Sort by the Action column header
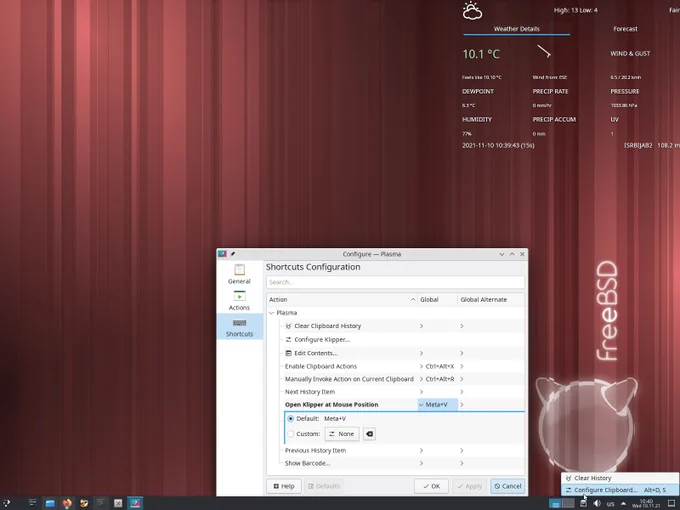 [x=342, y=300]
